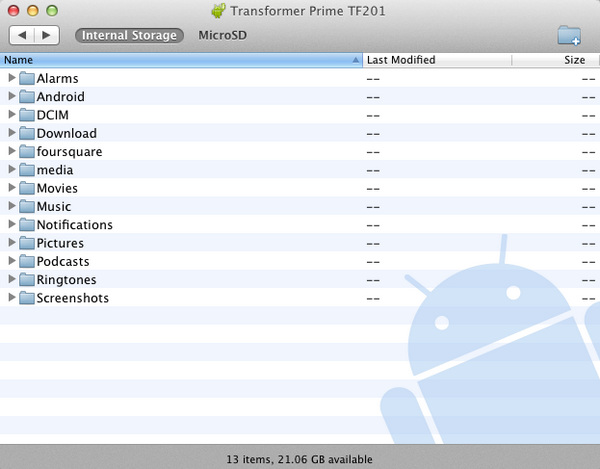Select the DCIM folder icon
The height and width of the screenshot is (469, 600).
pyautogui.click(x=27, y=115)
